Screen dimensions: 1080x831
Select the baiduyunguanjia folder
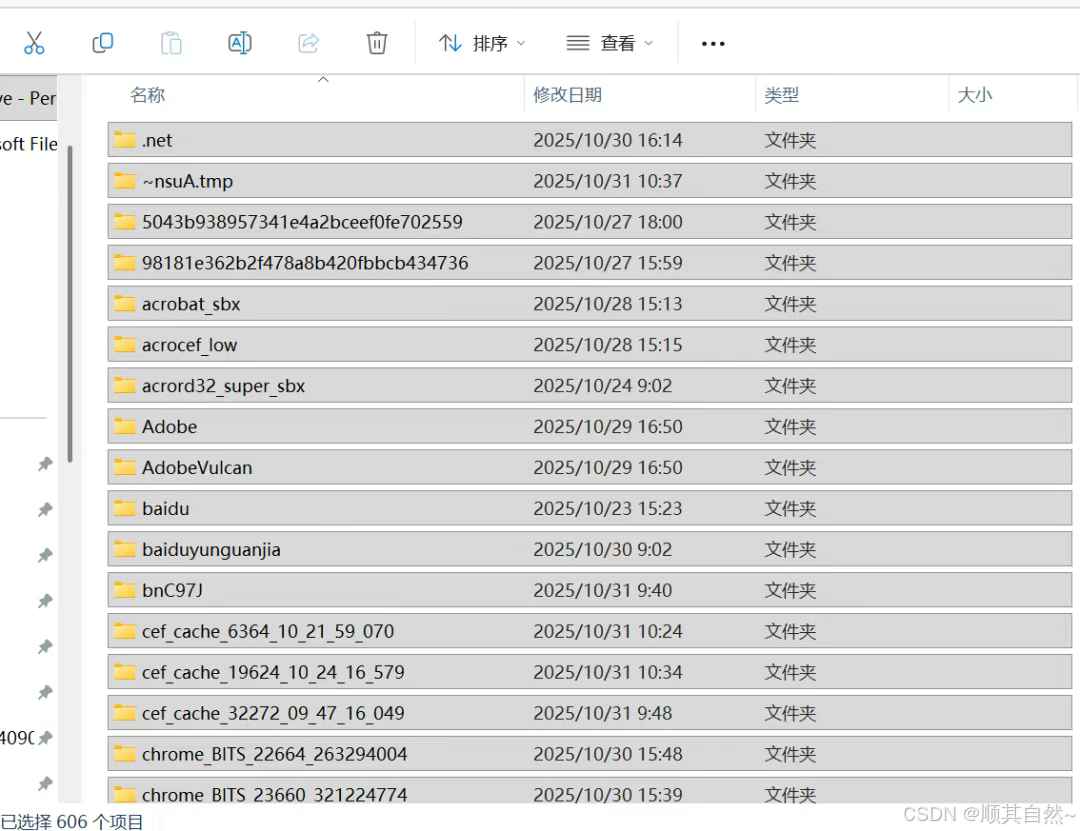pyautogui.click(x=212, y=549)
